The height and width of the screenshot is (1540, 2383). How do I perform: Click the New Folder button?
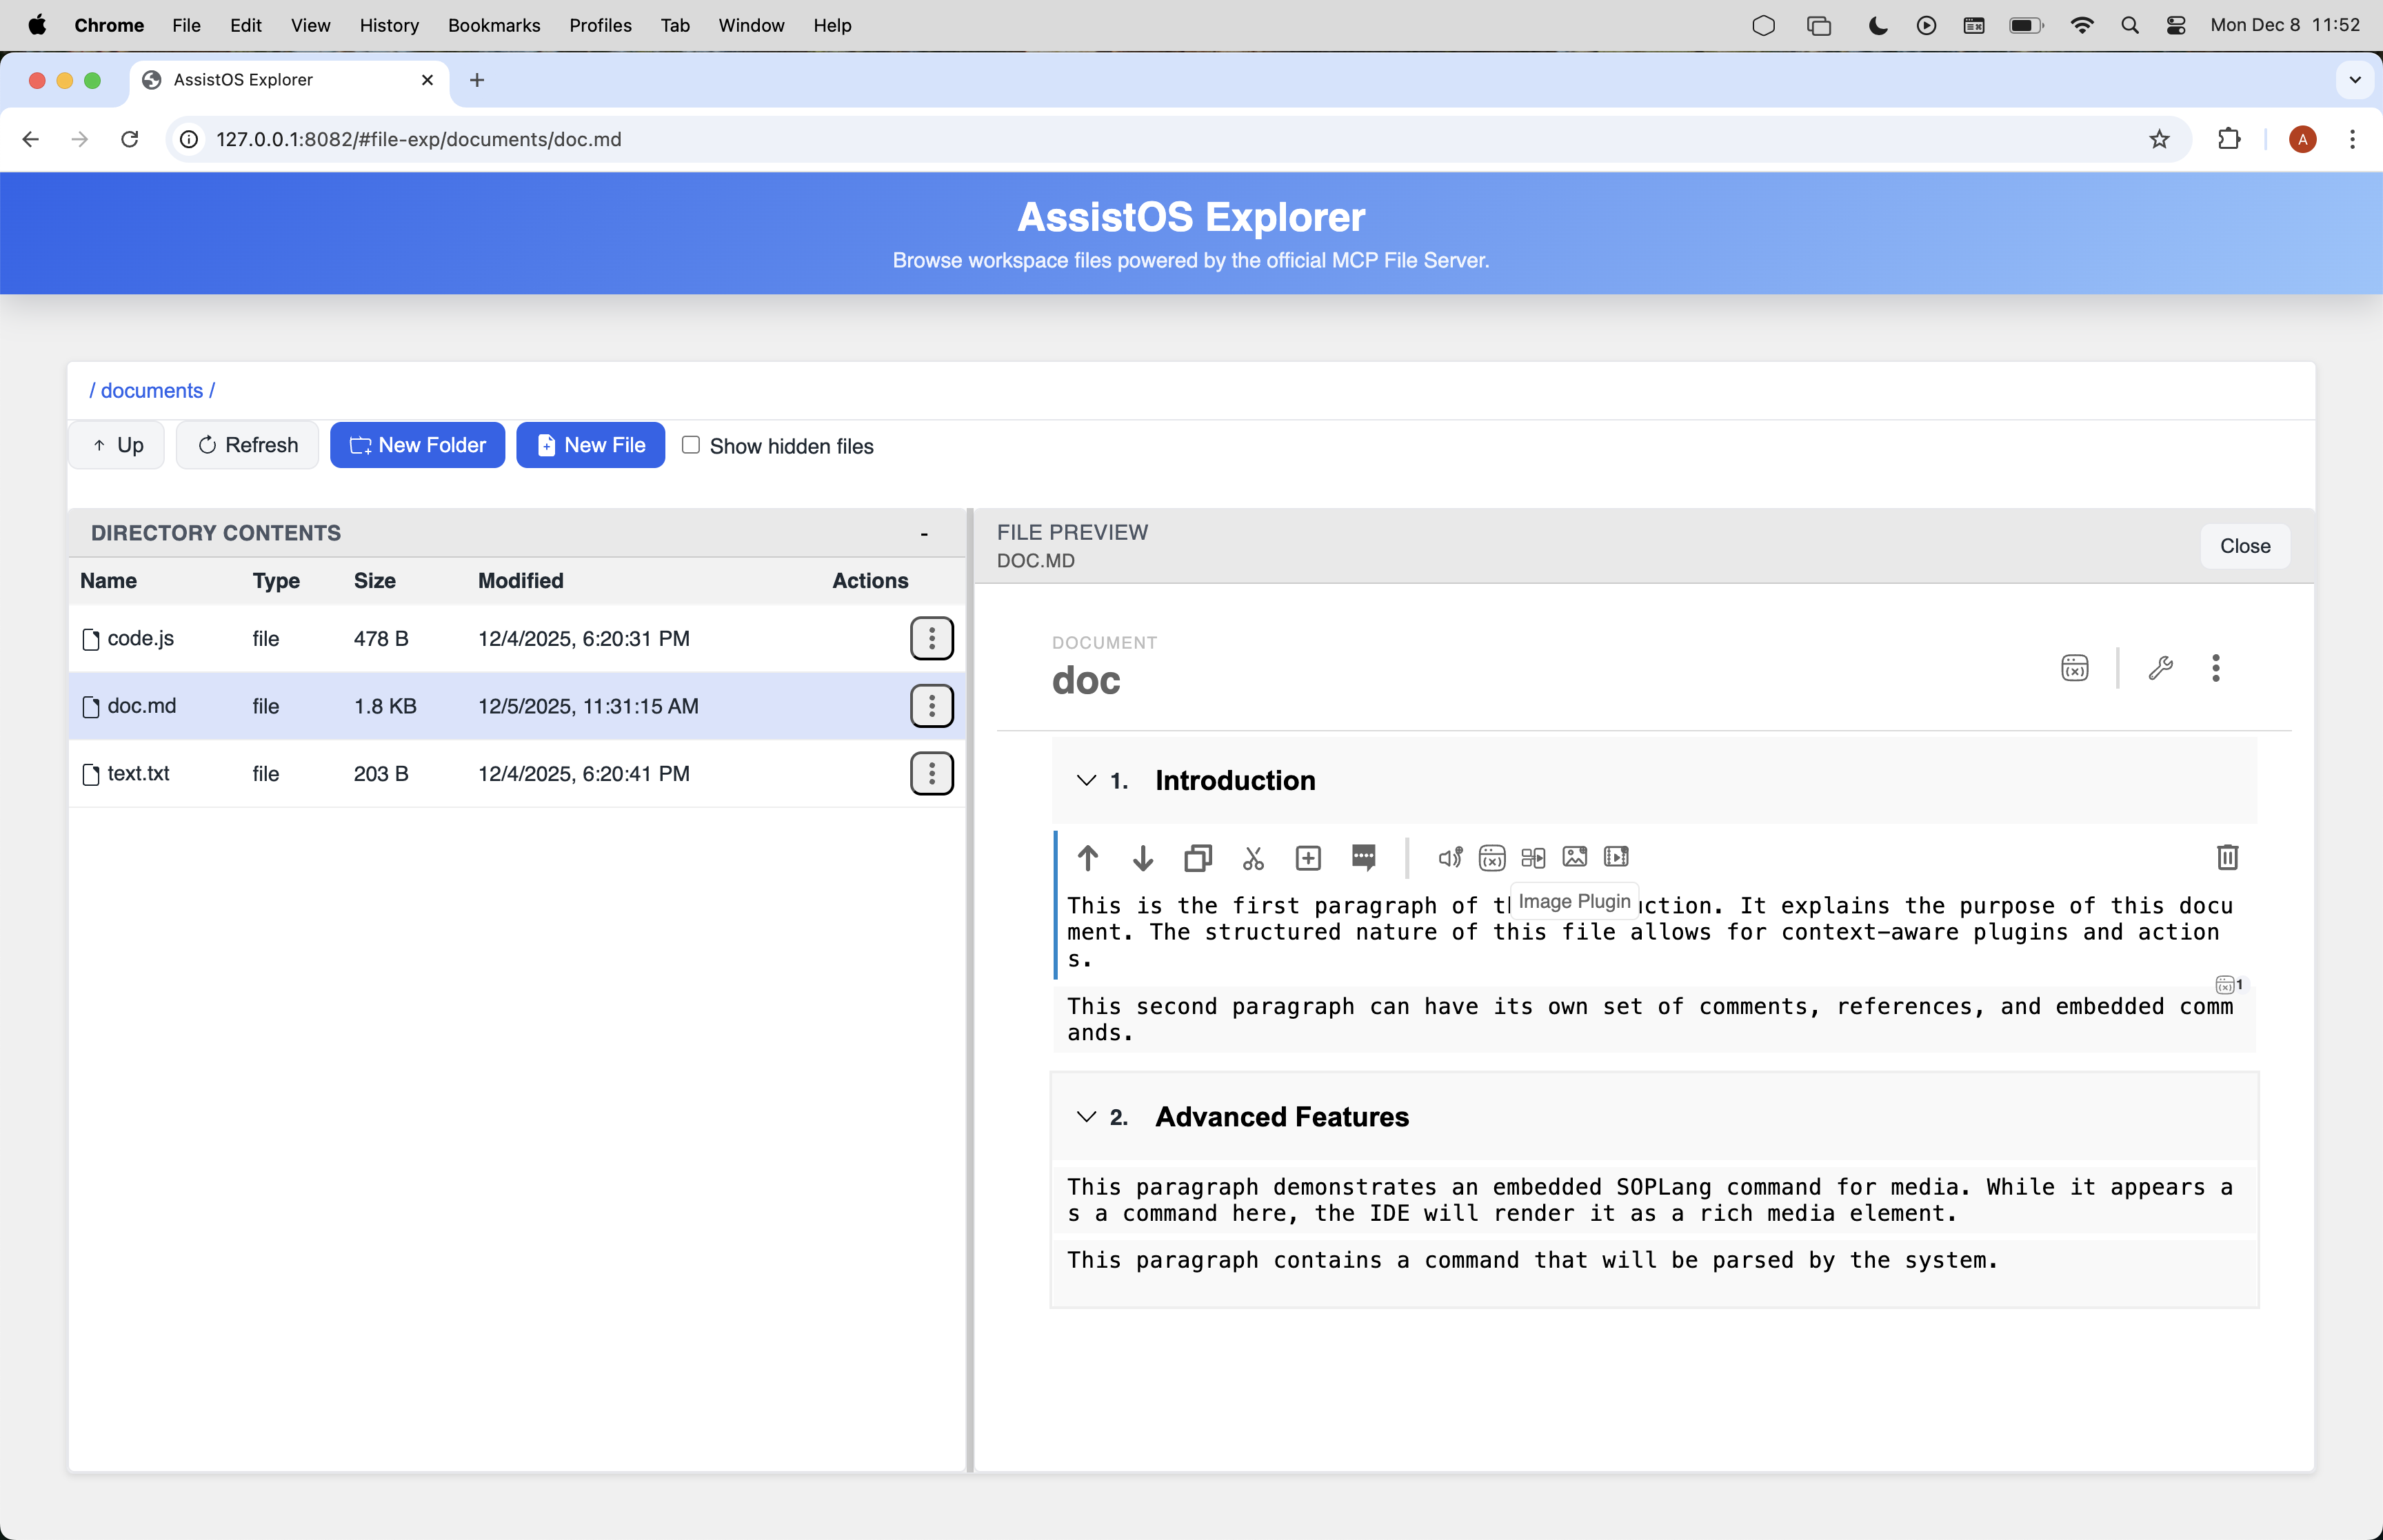[x=417, y=445]
